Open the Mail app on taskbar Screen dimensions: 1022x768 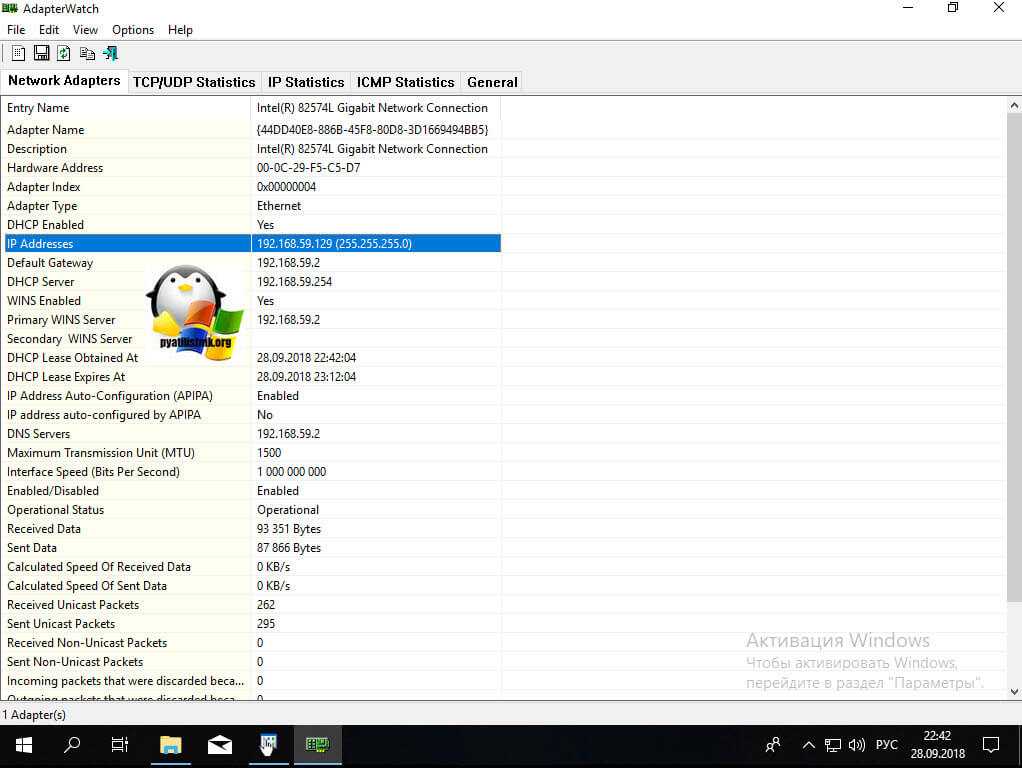[220, 745]
